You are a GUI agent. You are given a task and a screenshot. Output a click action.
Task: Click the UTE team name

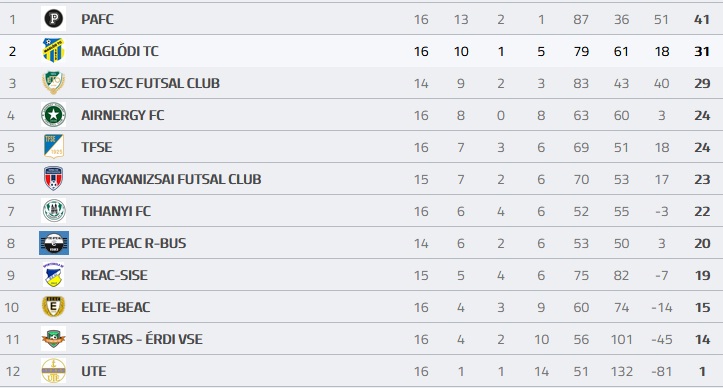94,371
